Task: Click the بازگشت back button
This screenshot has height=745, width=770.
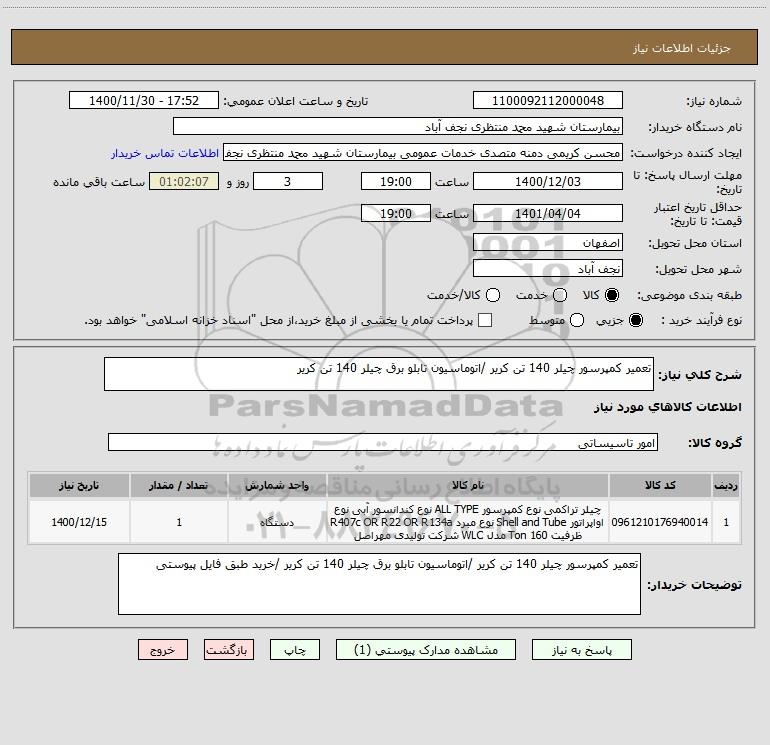Action: click(x=229, y=650)
